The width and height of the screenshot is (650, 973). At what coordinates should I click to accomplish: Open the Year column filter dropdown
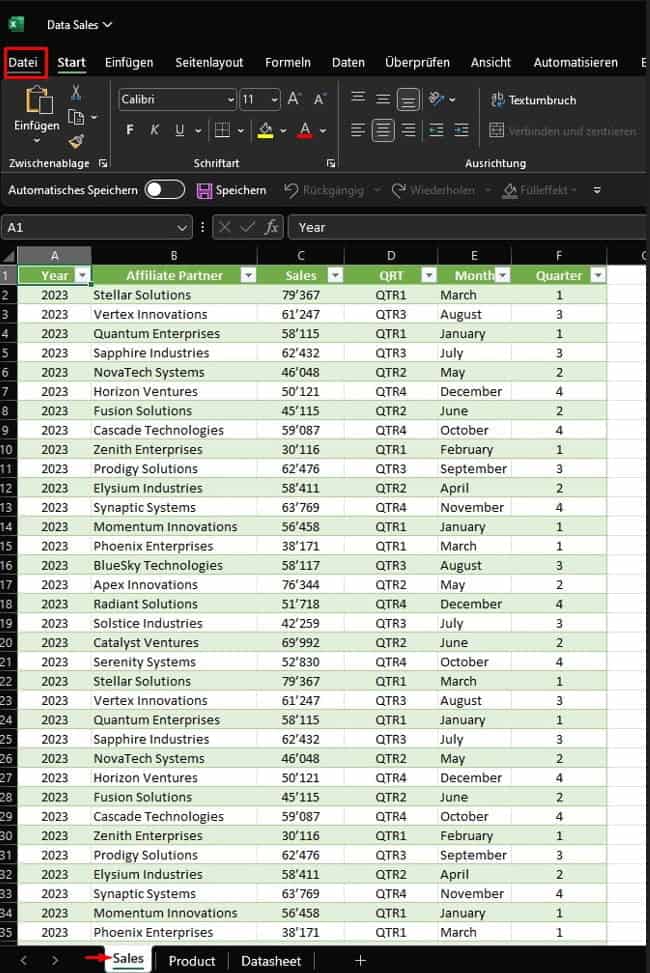point(82,275)
